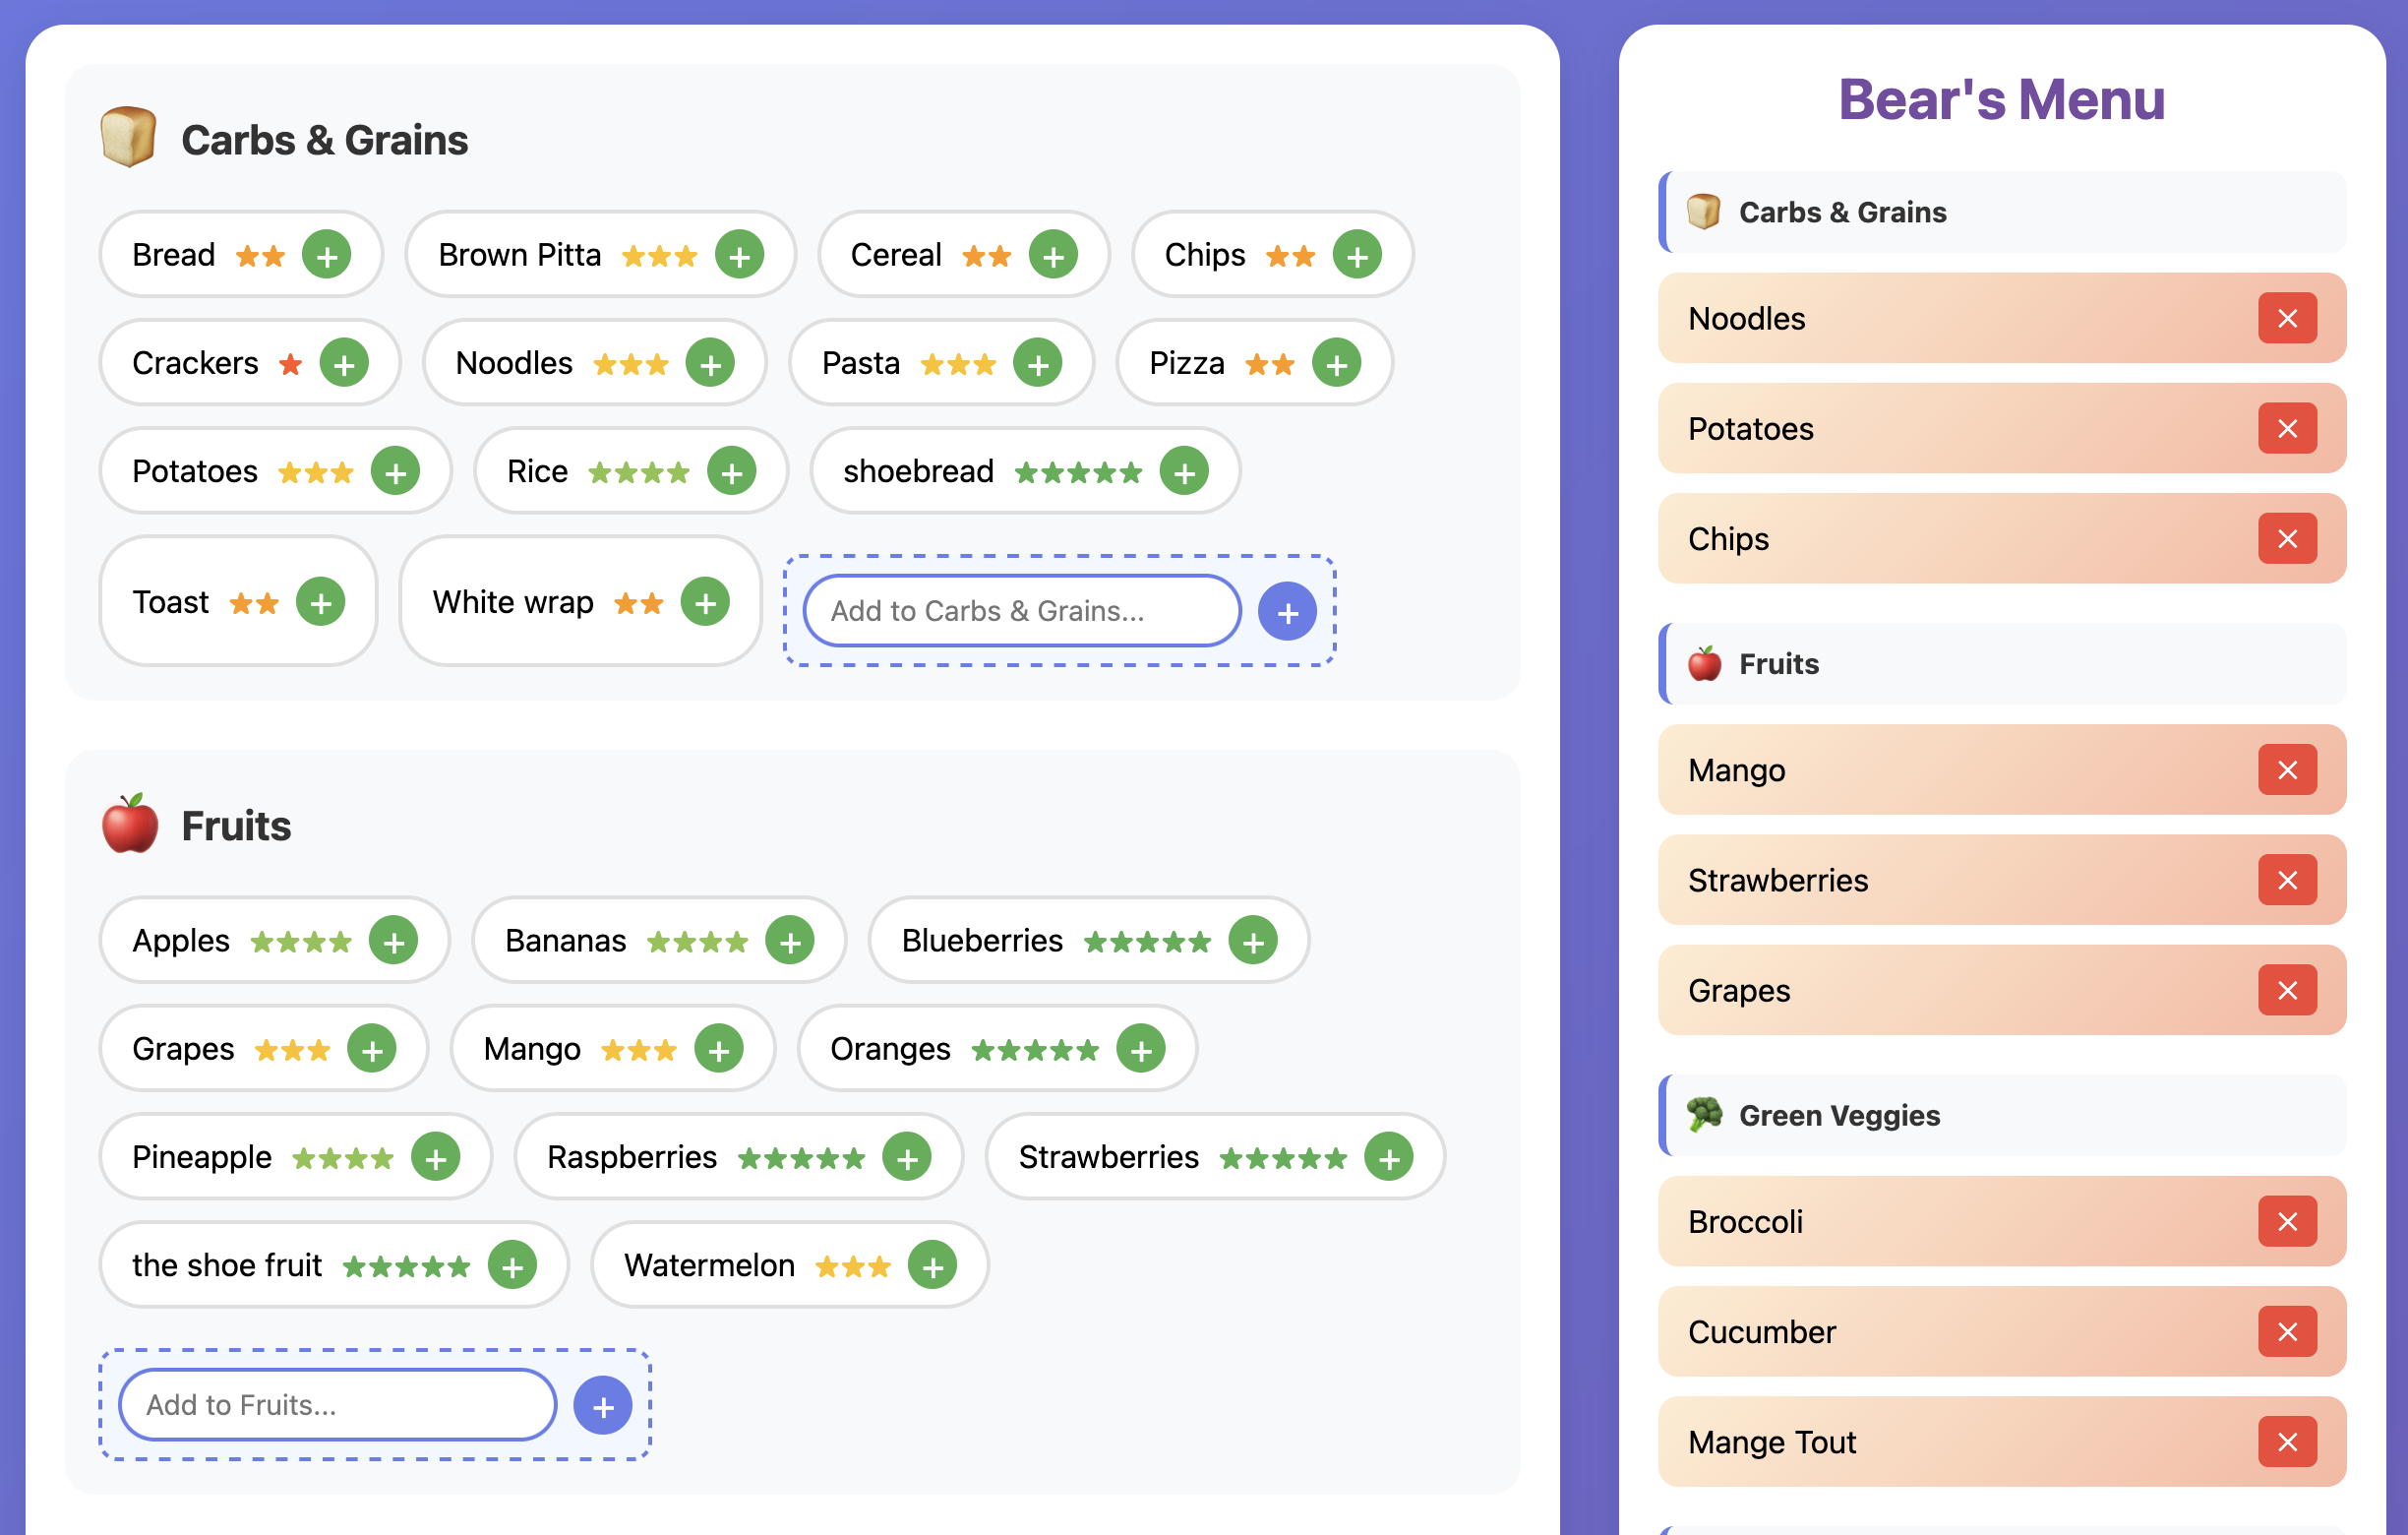Screen dimensions: 2408x1535
Task: Remove Chips from Bear's Menu
Action: (x=2289, y=539)
